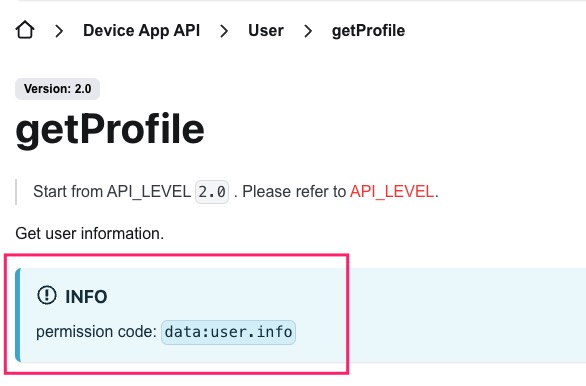Go to docs home via house icon
The width and height of the screenshot is (586, 386).
[x=25, y=30]
